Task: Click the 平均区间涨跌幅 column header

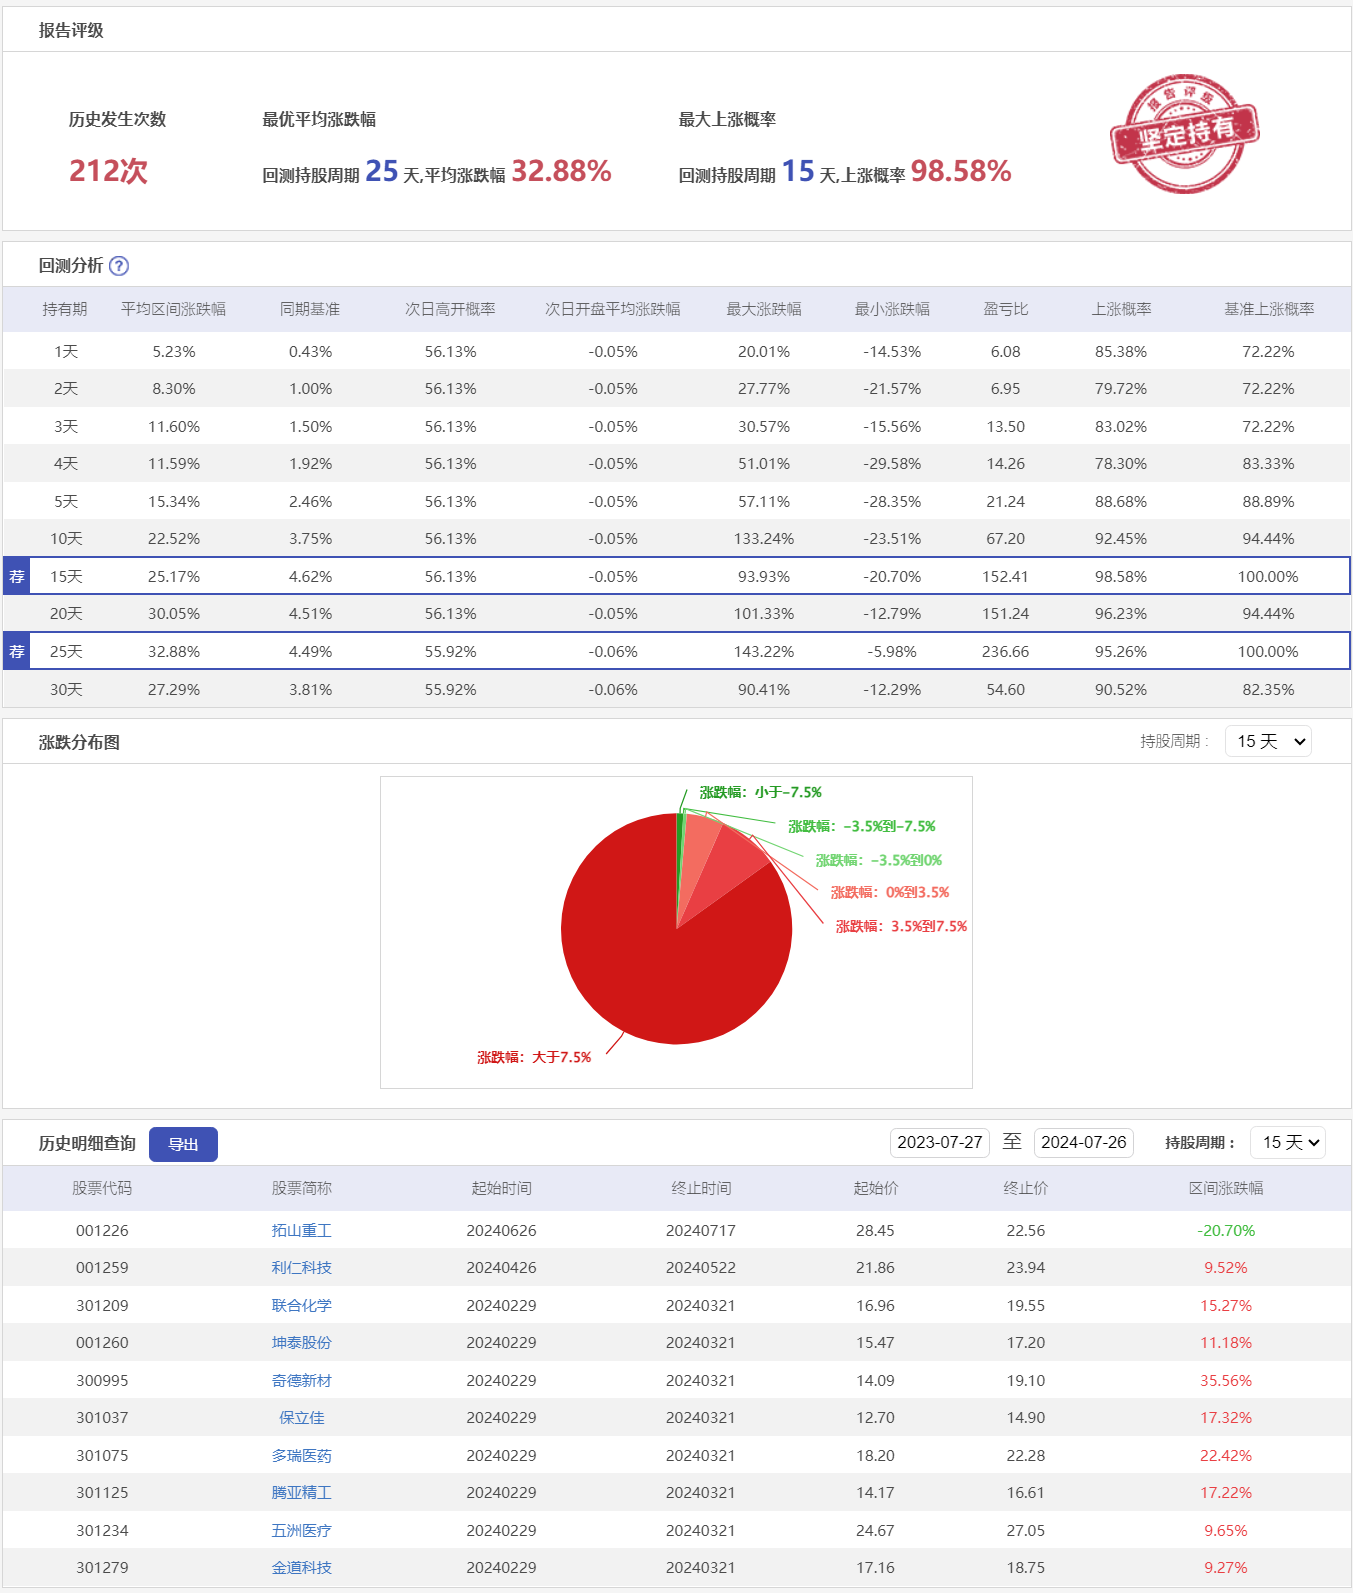Action: (x=173, y=310)
